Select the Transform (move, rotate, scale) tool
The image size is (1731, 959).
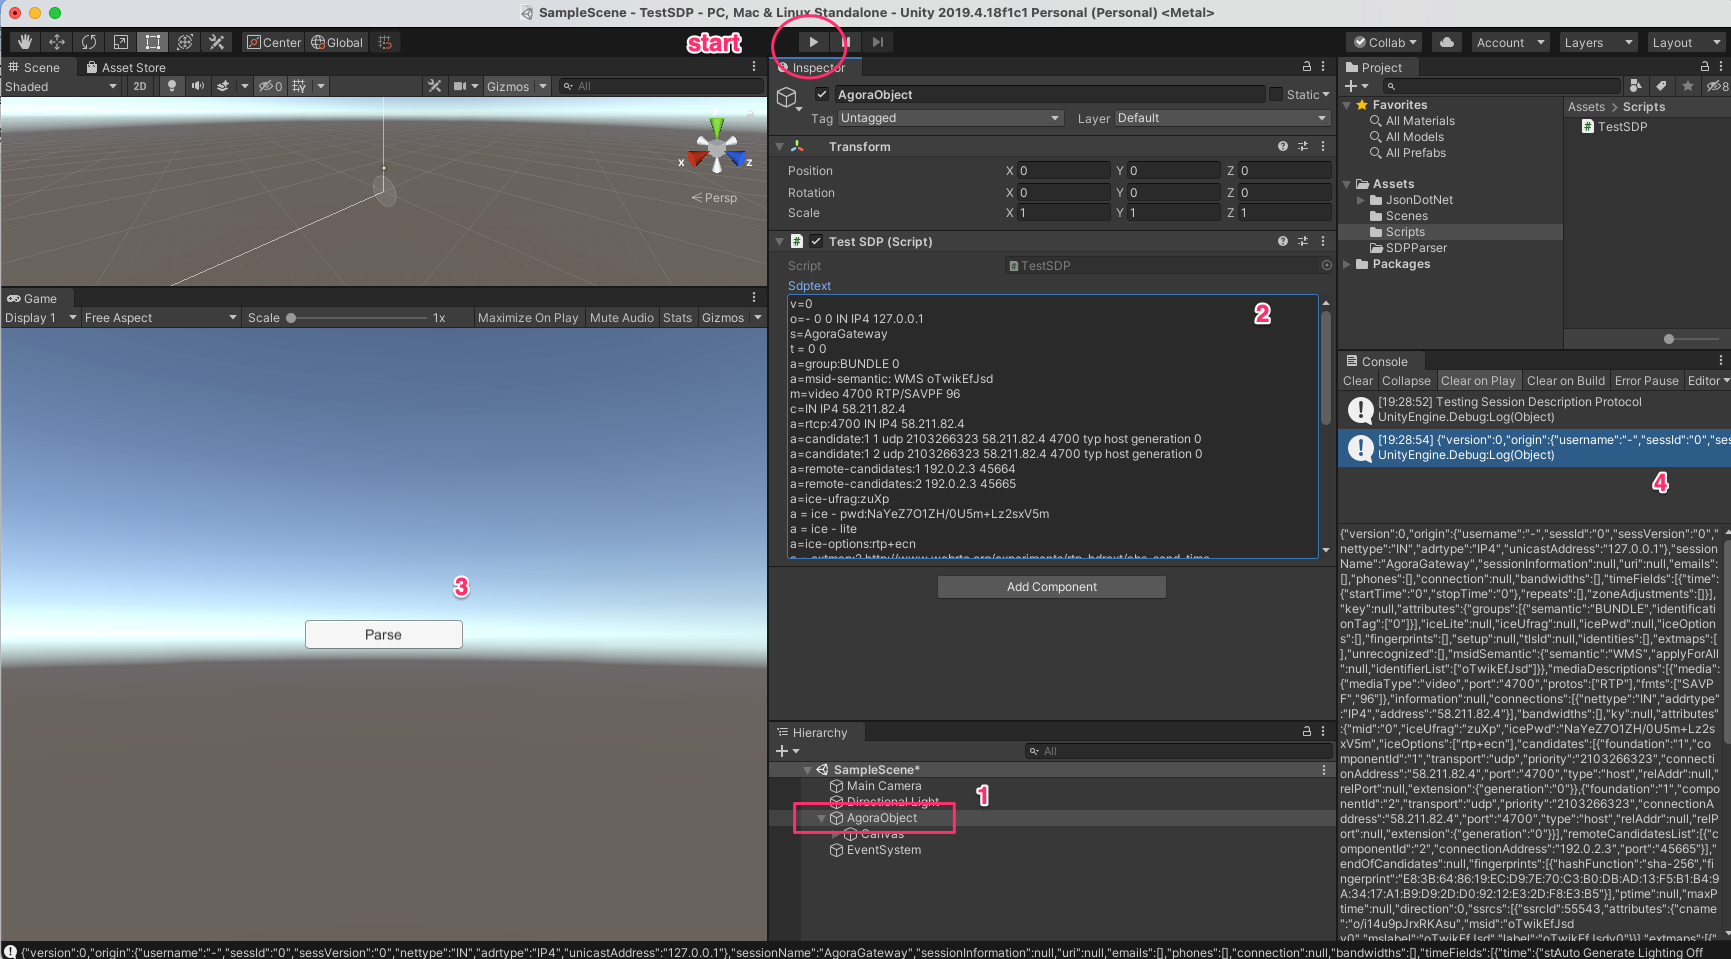[x=185, y=42]
